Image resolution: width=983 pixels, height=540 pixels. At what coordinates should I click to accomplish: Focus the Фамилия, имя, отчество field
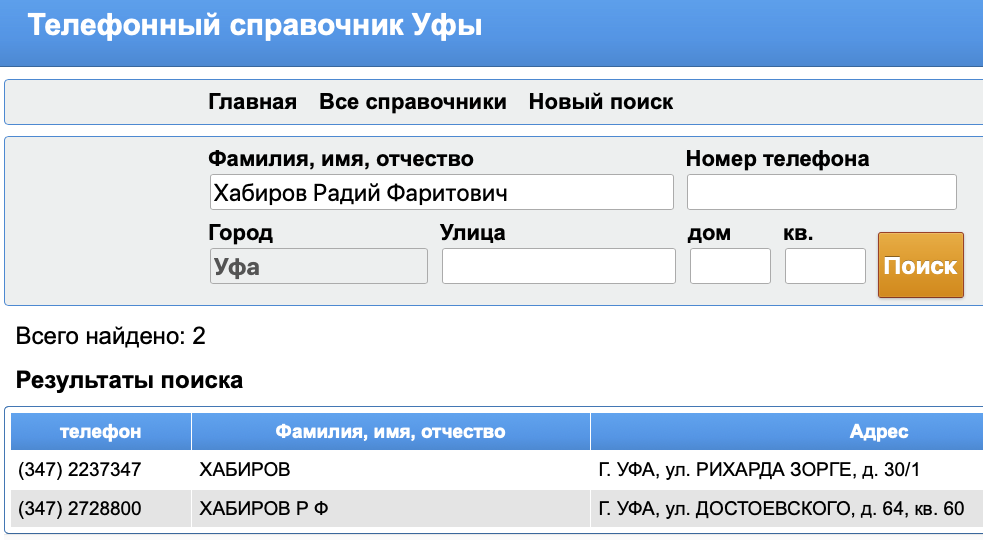coord(441,193)
